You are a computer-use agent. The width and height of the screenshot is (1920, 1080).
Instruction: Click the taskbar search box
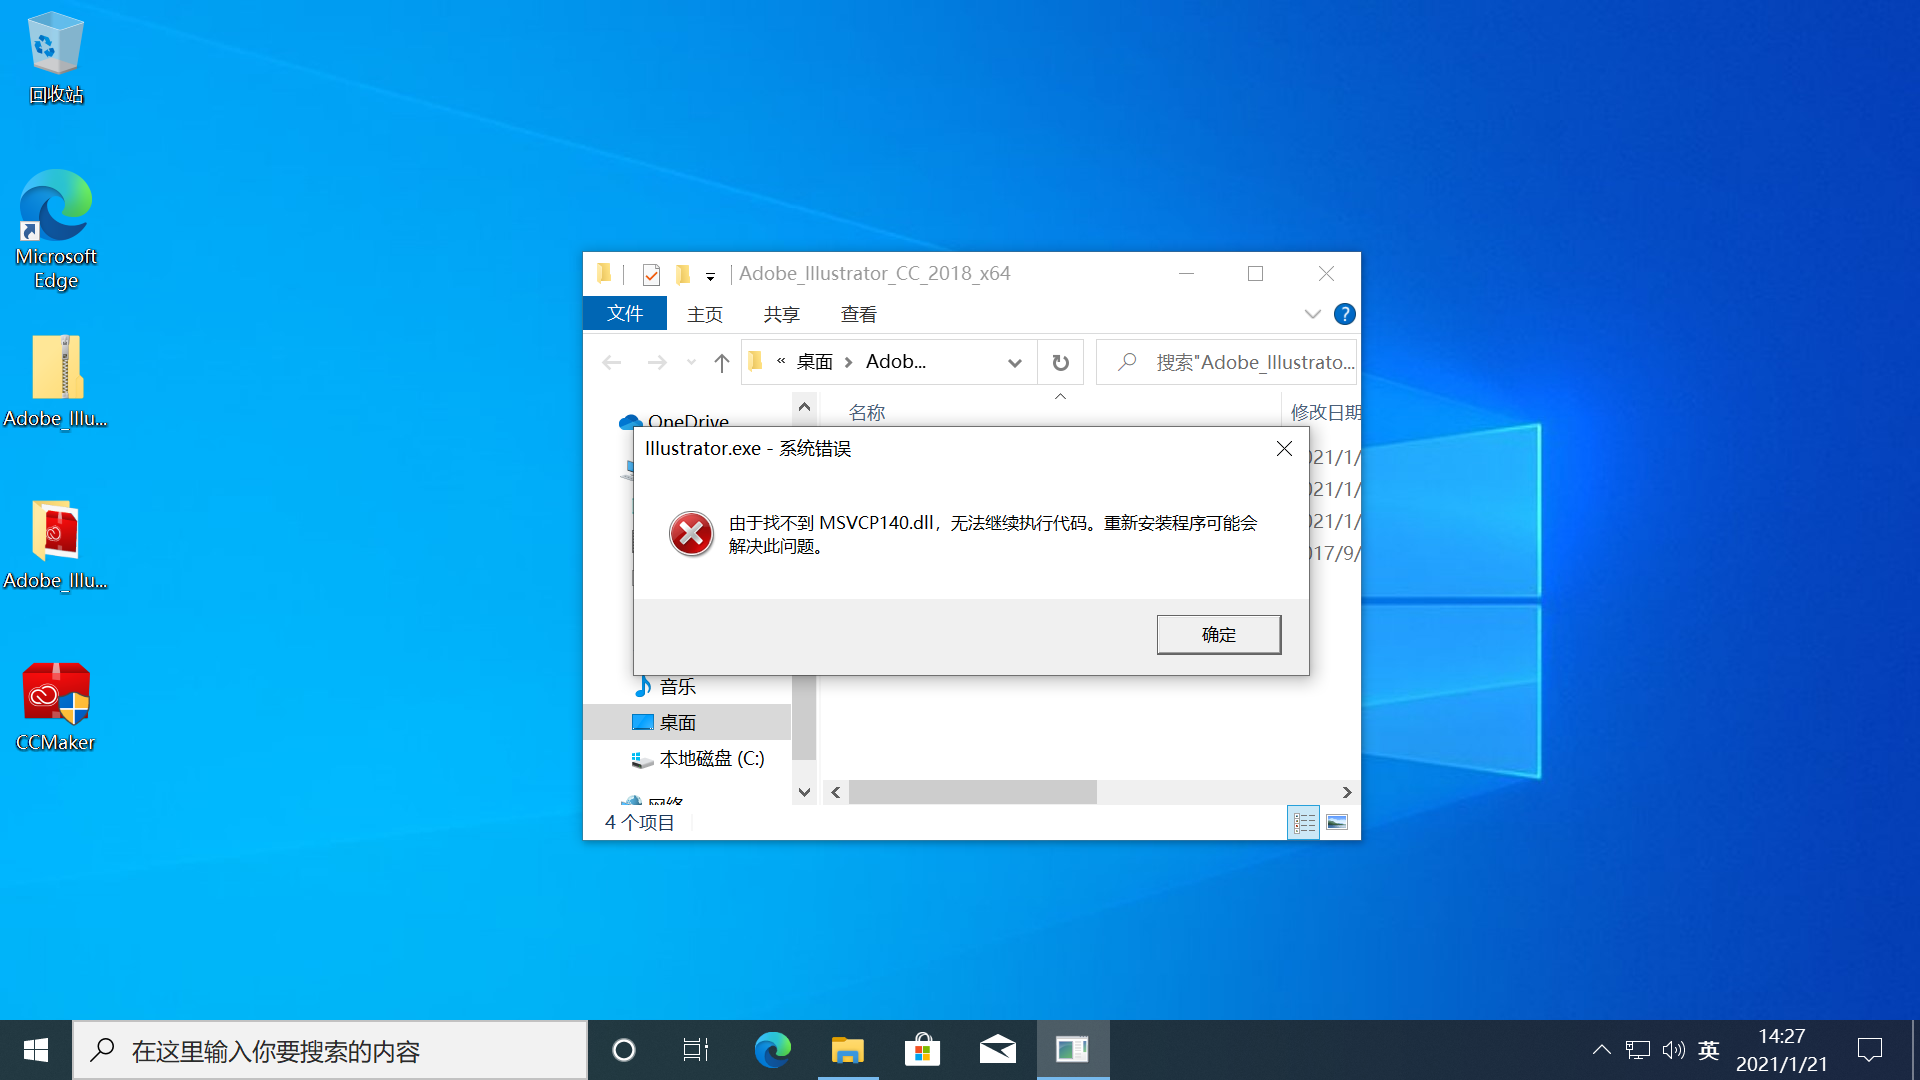pyautogui.click(x=330, y=1050)
